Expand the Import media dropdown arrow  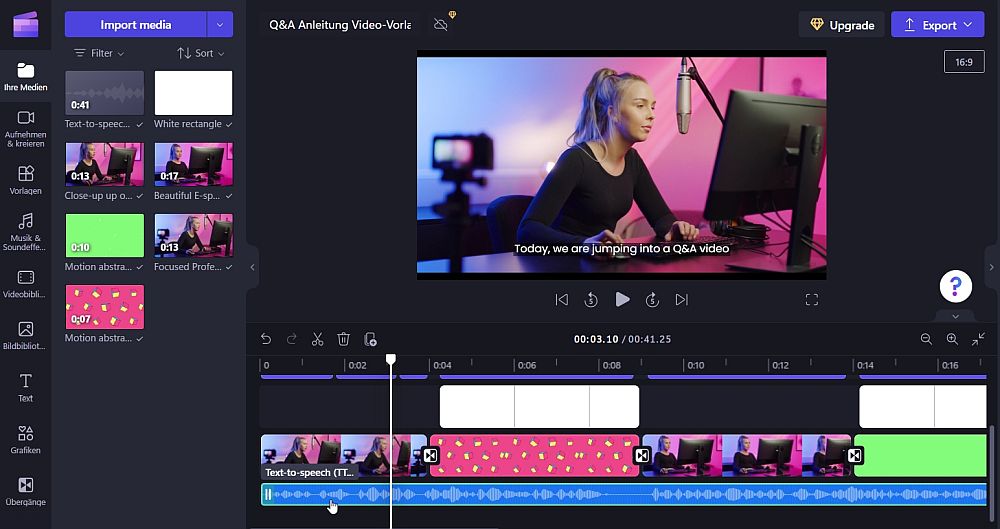click(x=220, y=25)
